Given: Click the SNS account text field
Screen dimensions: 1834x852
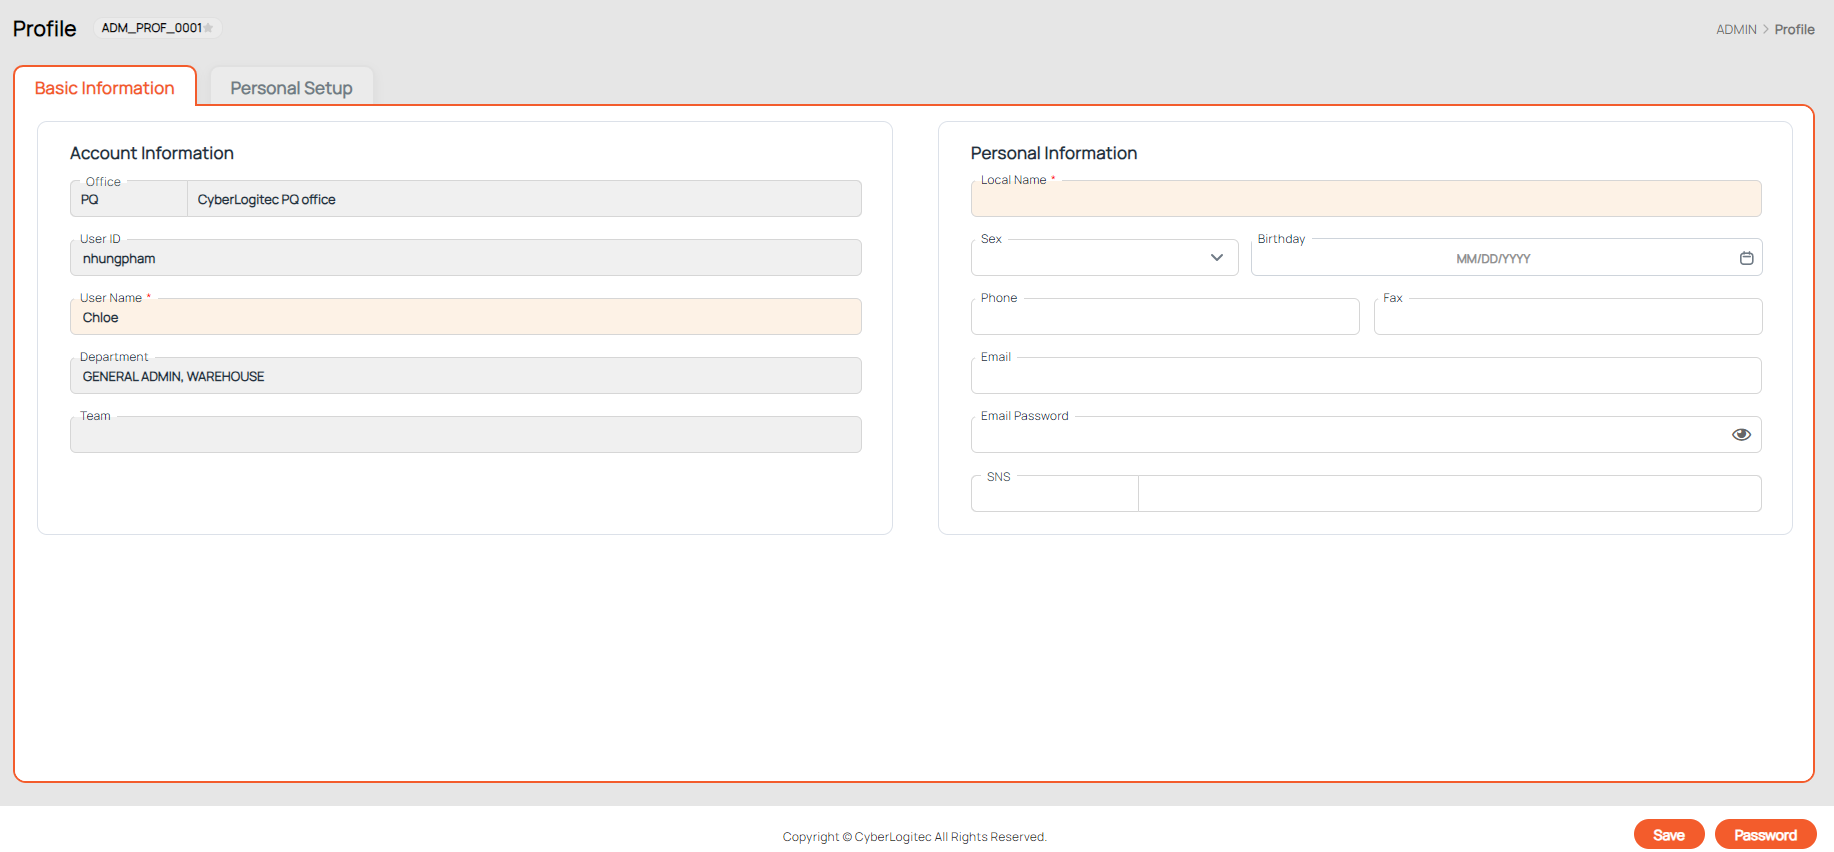Looking at the screenshot, I should coord(1449,494).
